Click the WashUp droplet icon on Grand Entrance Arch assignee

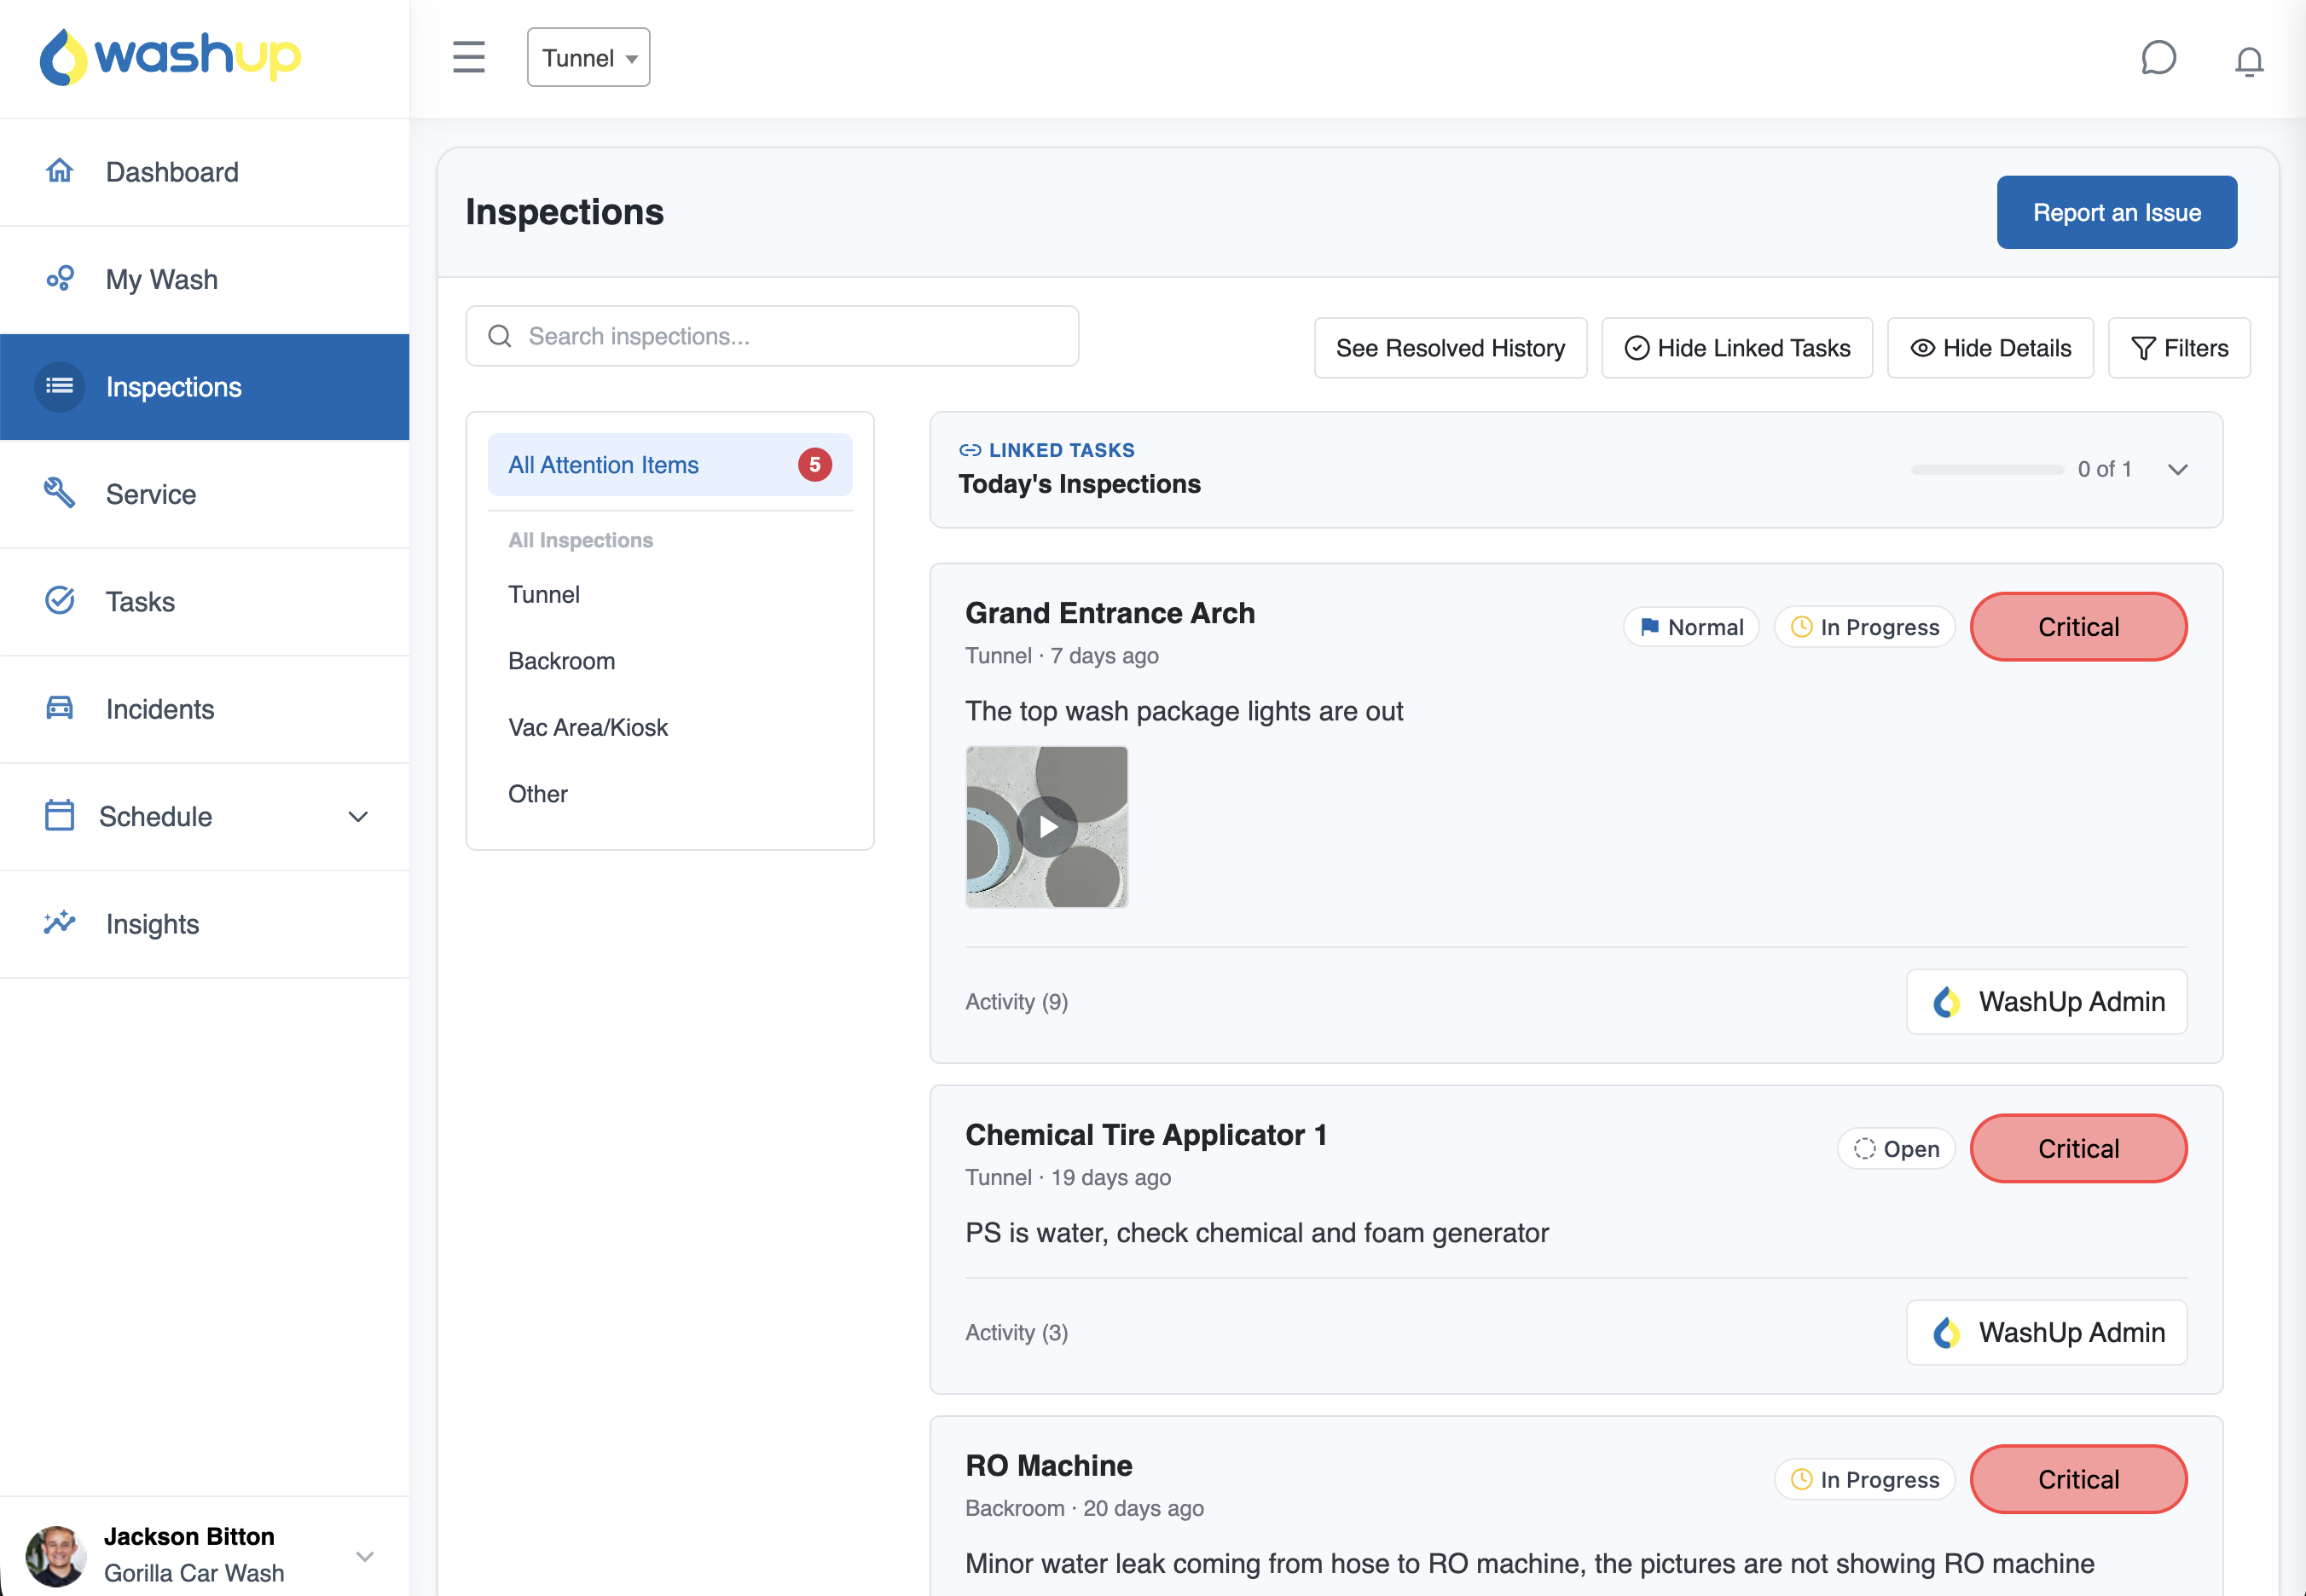click(x=1946, y=1002)
